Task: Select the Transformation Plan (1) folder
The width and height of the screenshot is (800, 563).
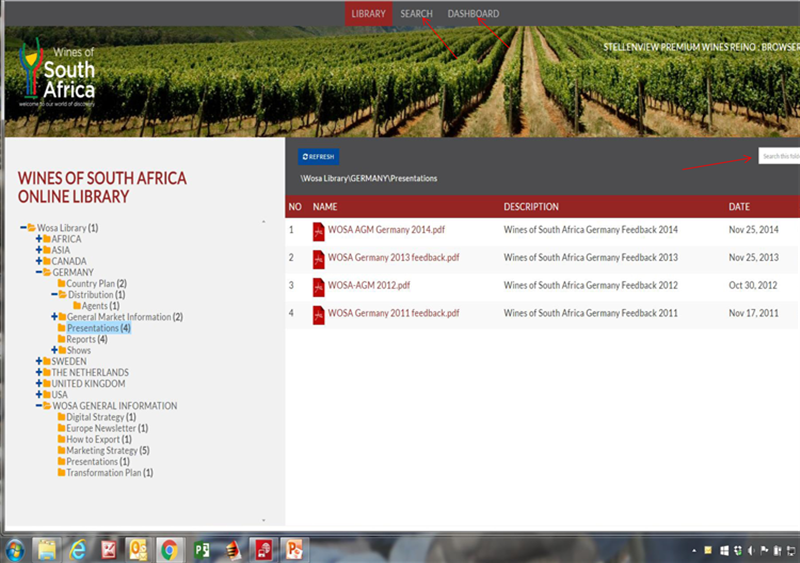Action: pyautogui.click(x=110, y=473)
